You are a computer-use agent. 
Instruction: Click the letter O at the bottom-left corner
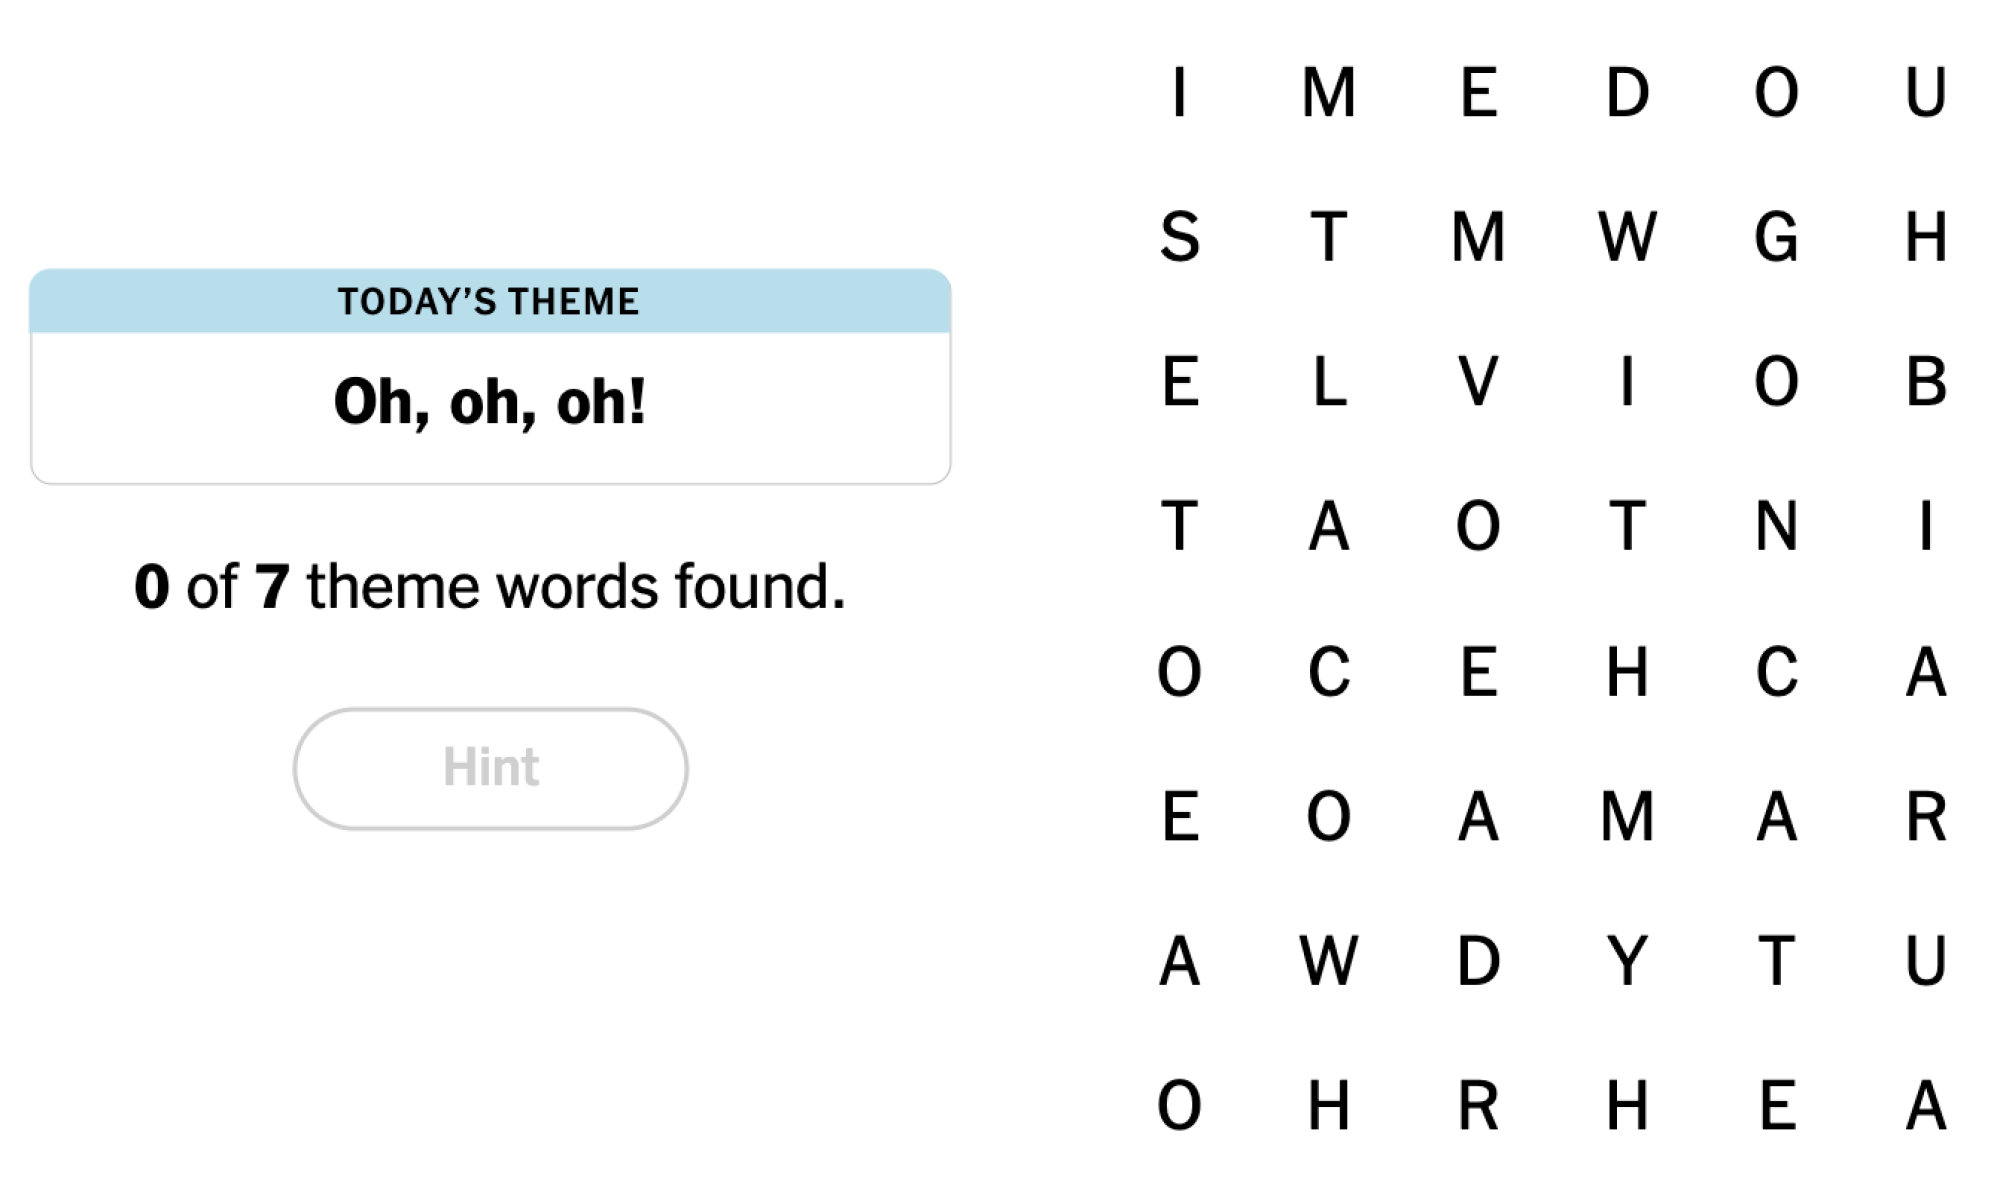[1181, 1105]
